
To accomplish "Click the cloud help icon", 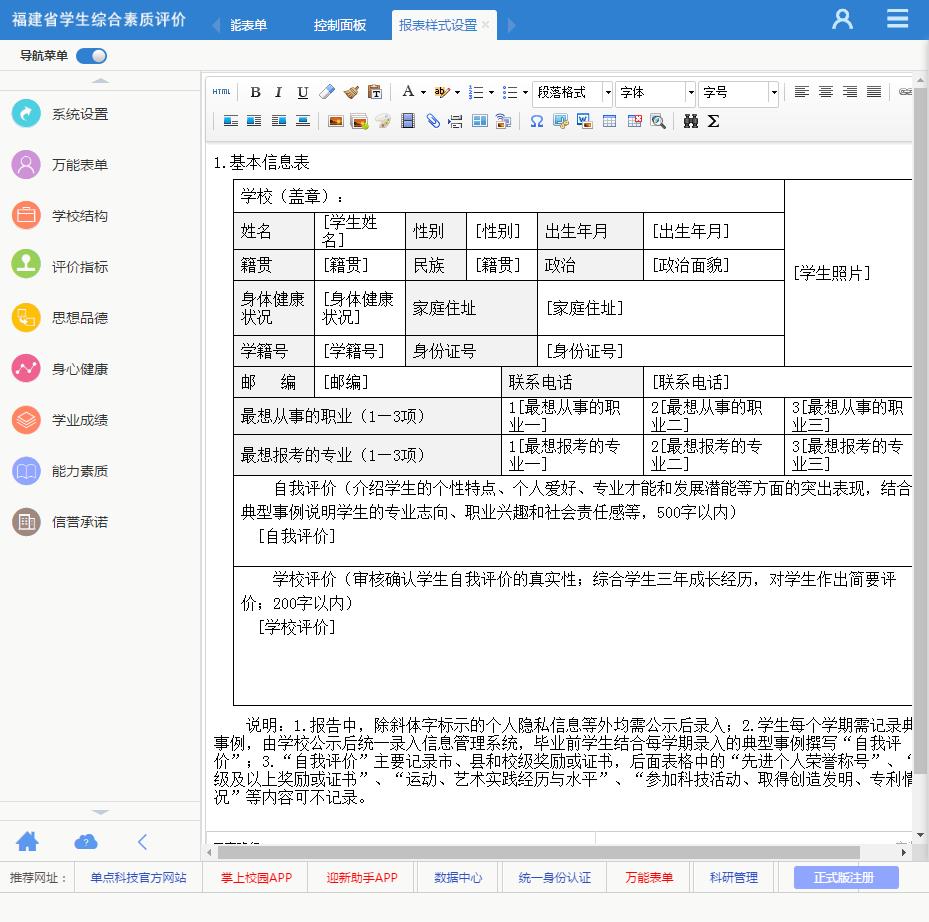I will pyautogui.click(x=86, y=841).
